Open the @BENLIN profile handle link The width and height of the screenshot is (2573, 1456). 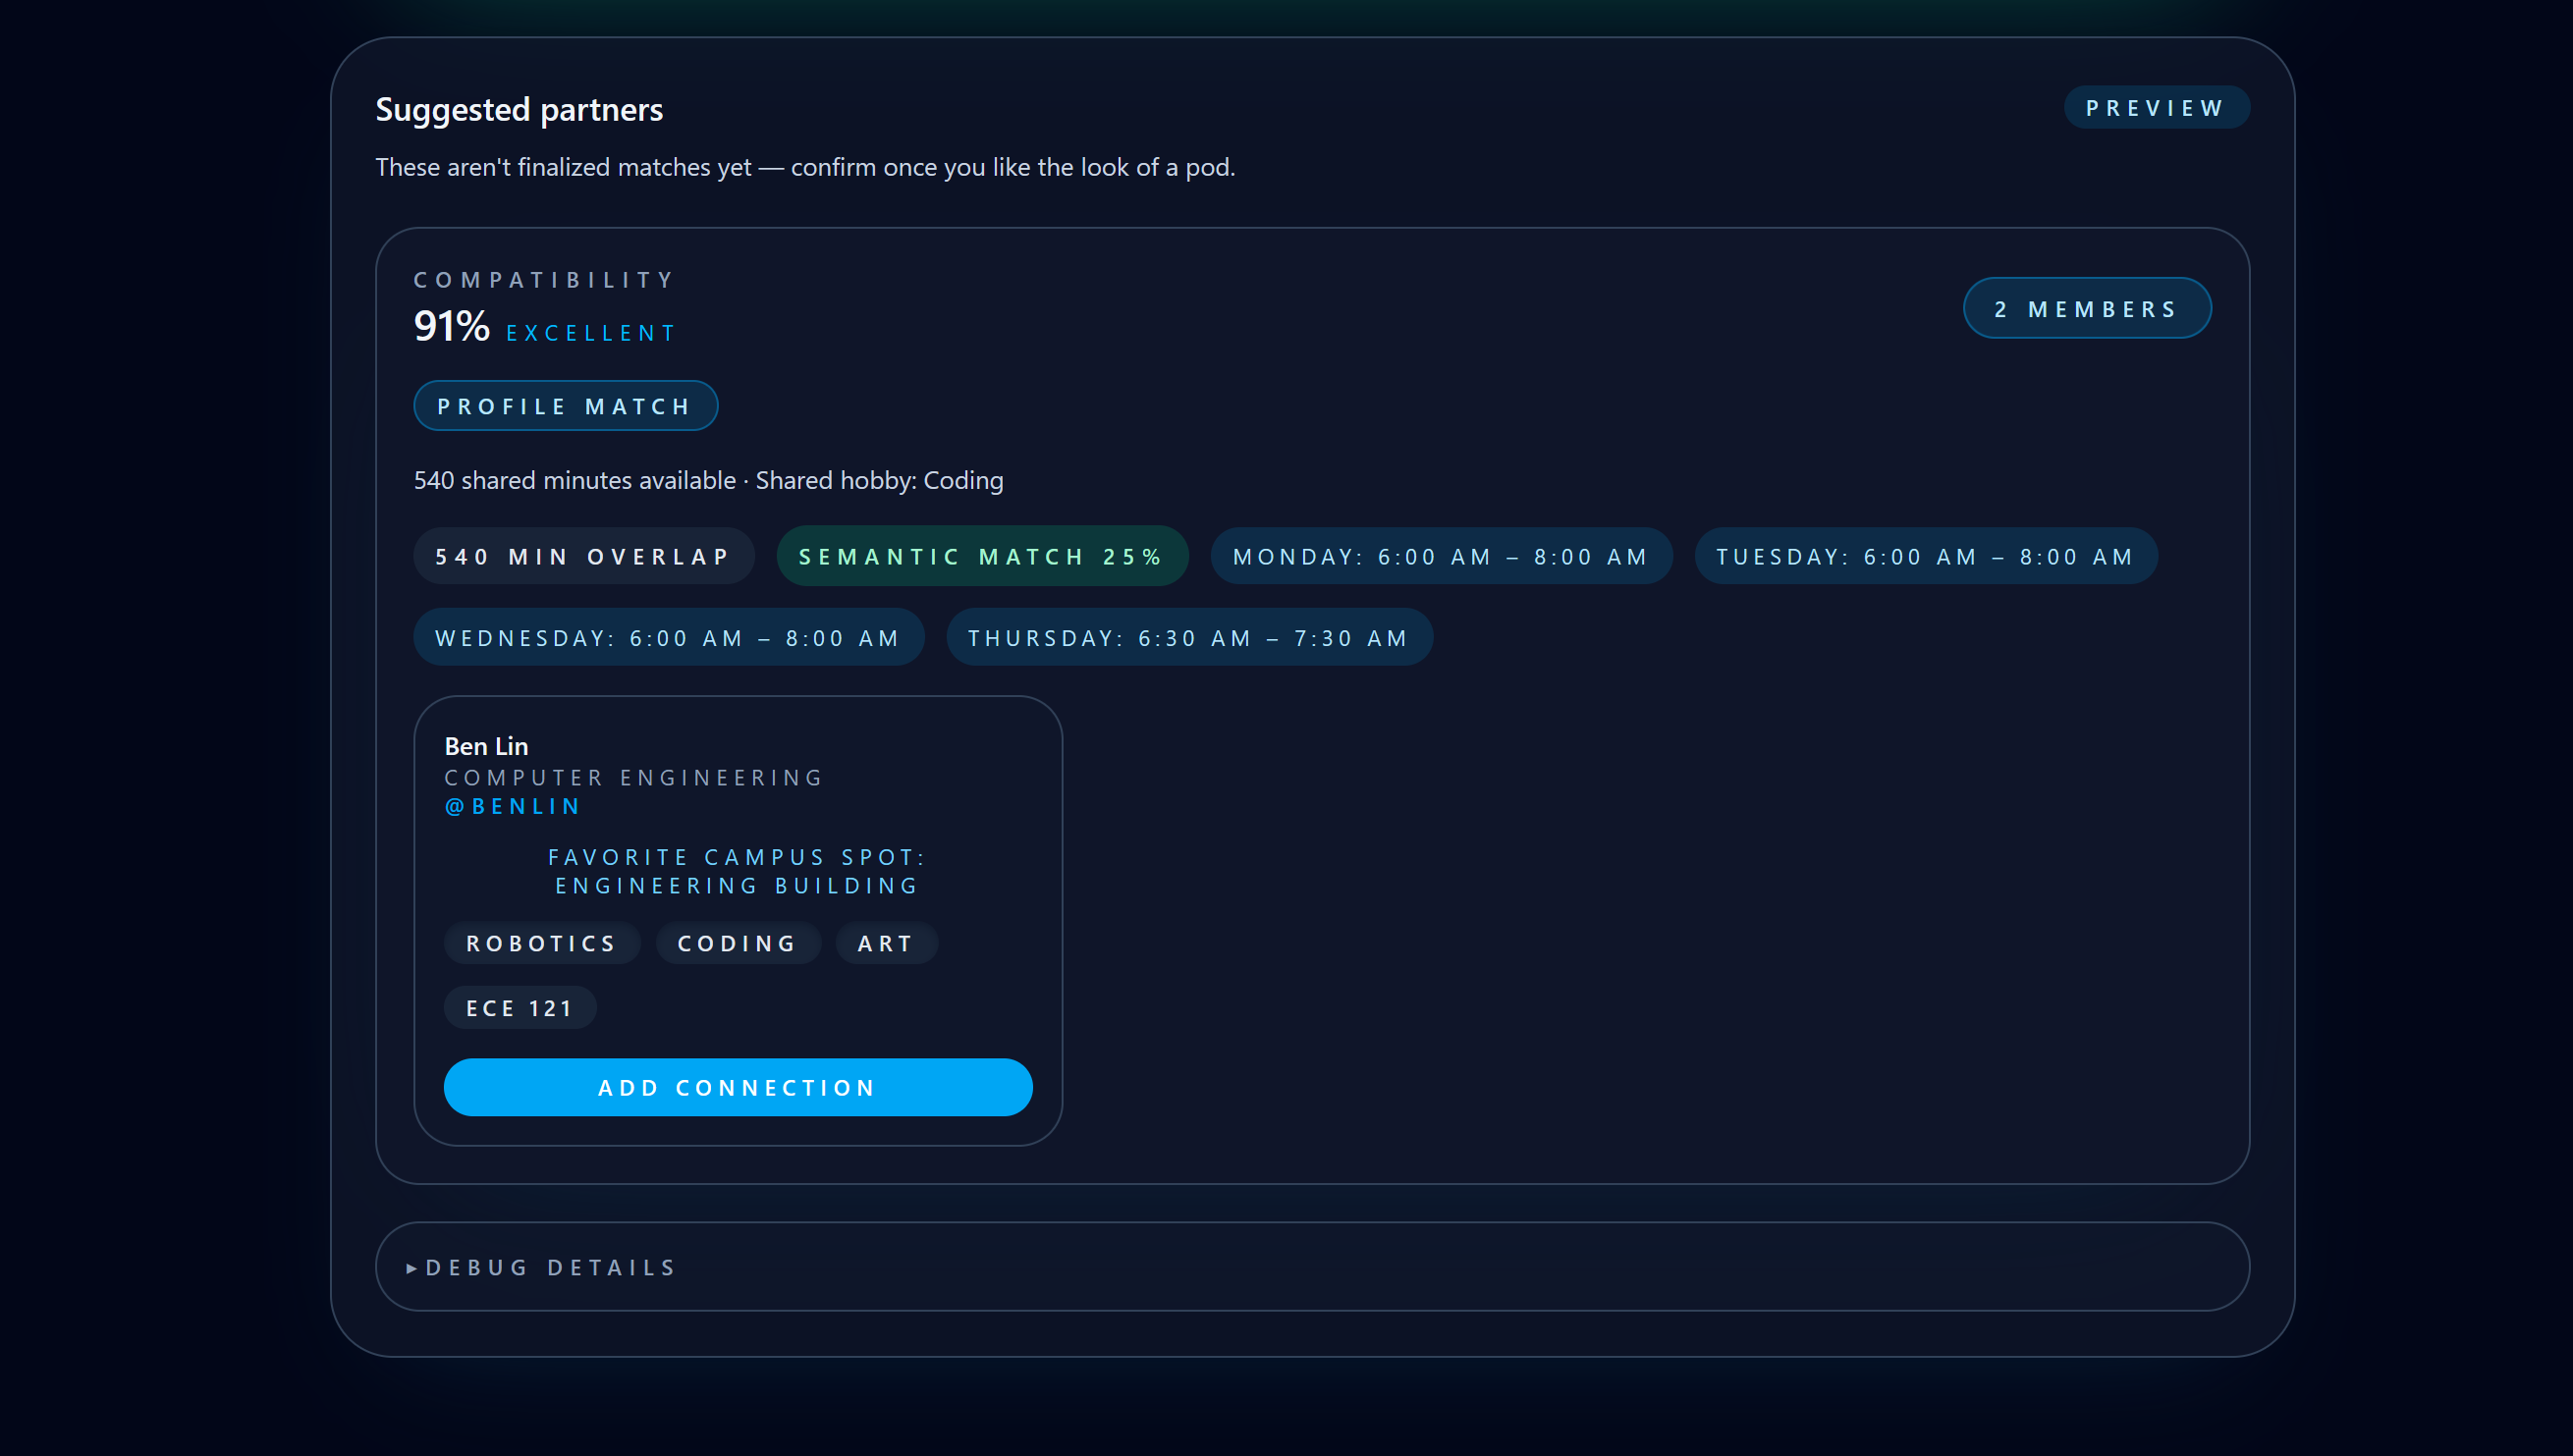[x=512, y=806]
